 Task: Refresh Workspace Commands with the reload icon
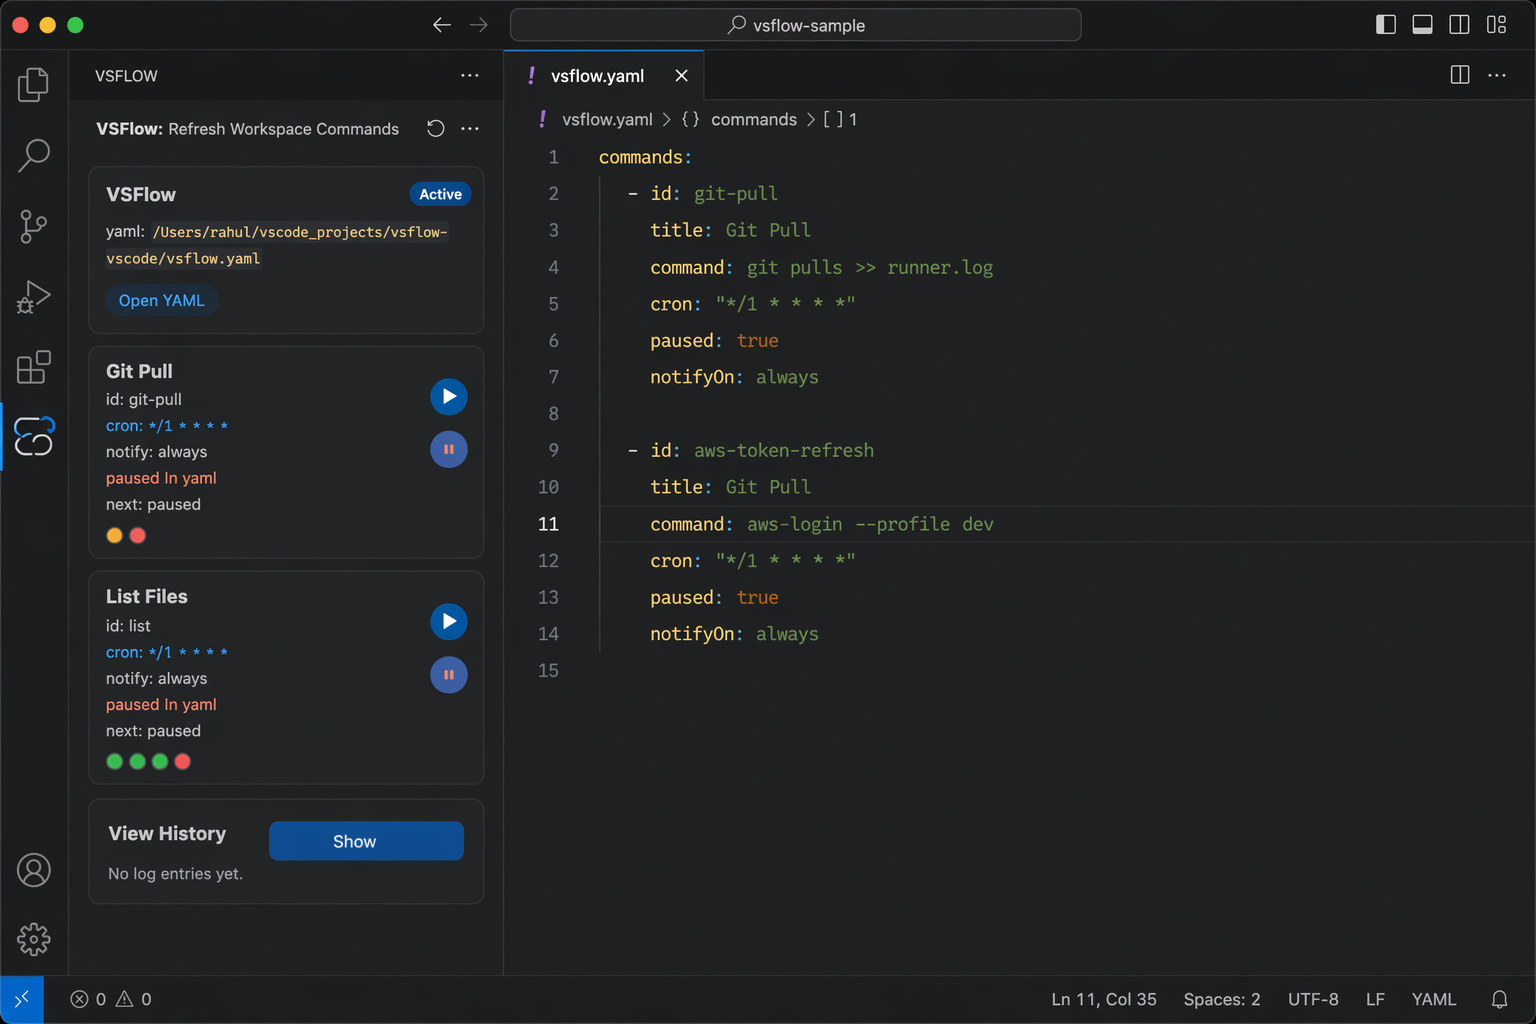pos(434,128)
